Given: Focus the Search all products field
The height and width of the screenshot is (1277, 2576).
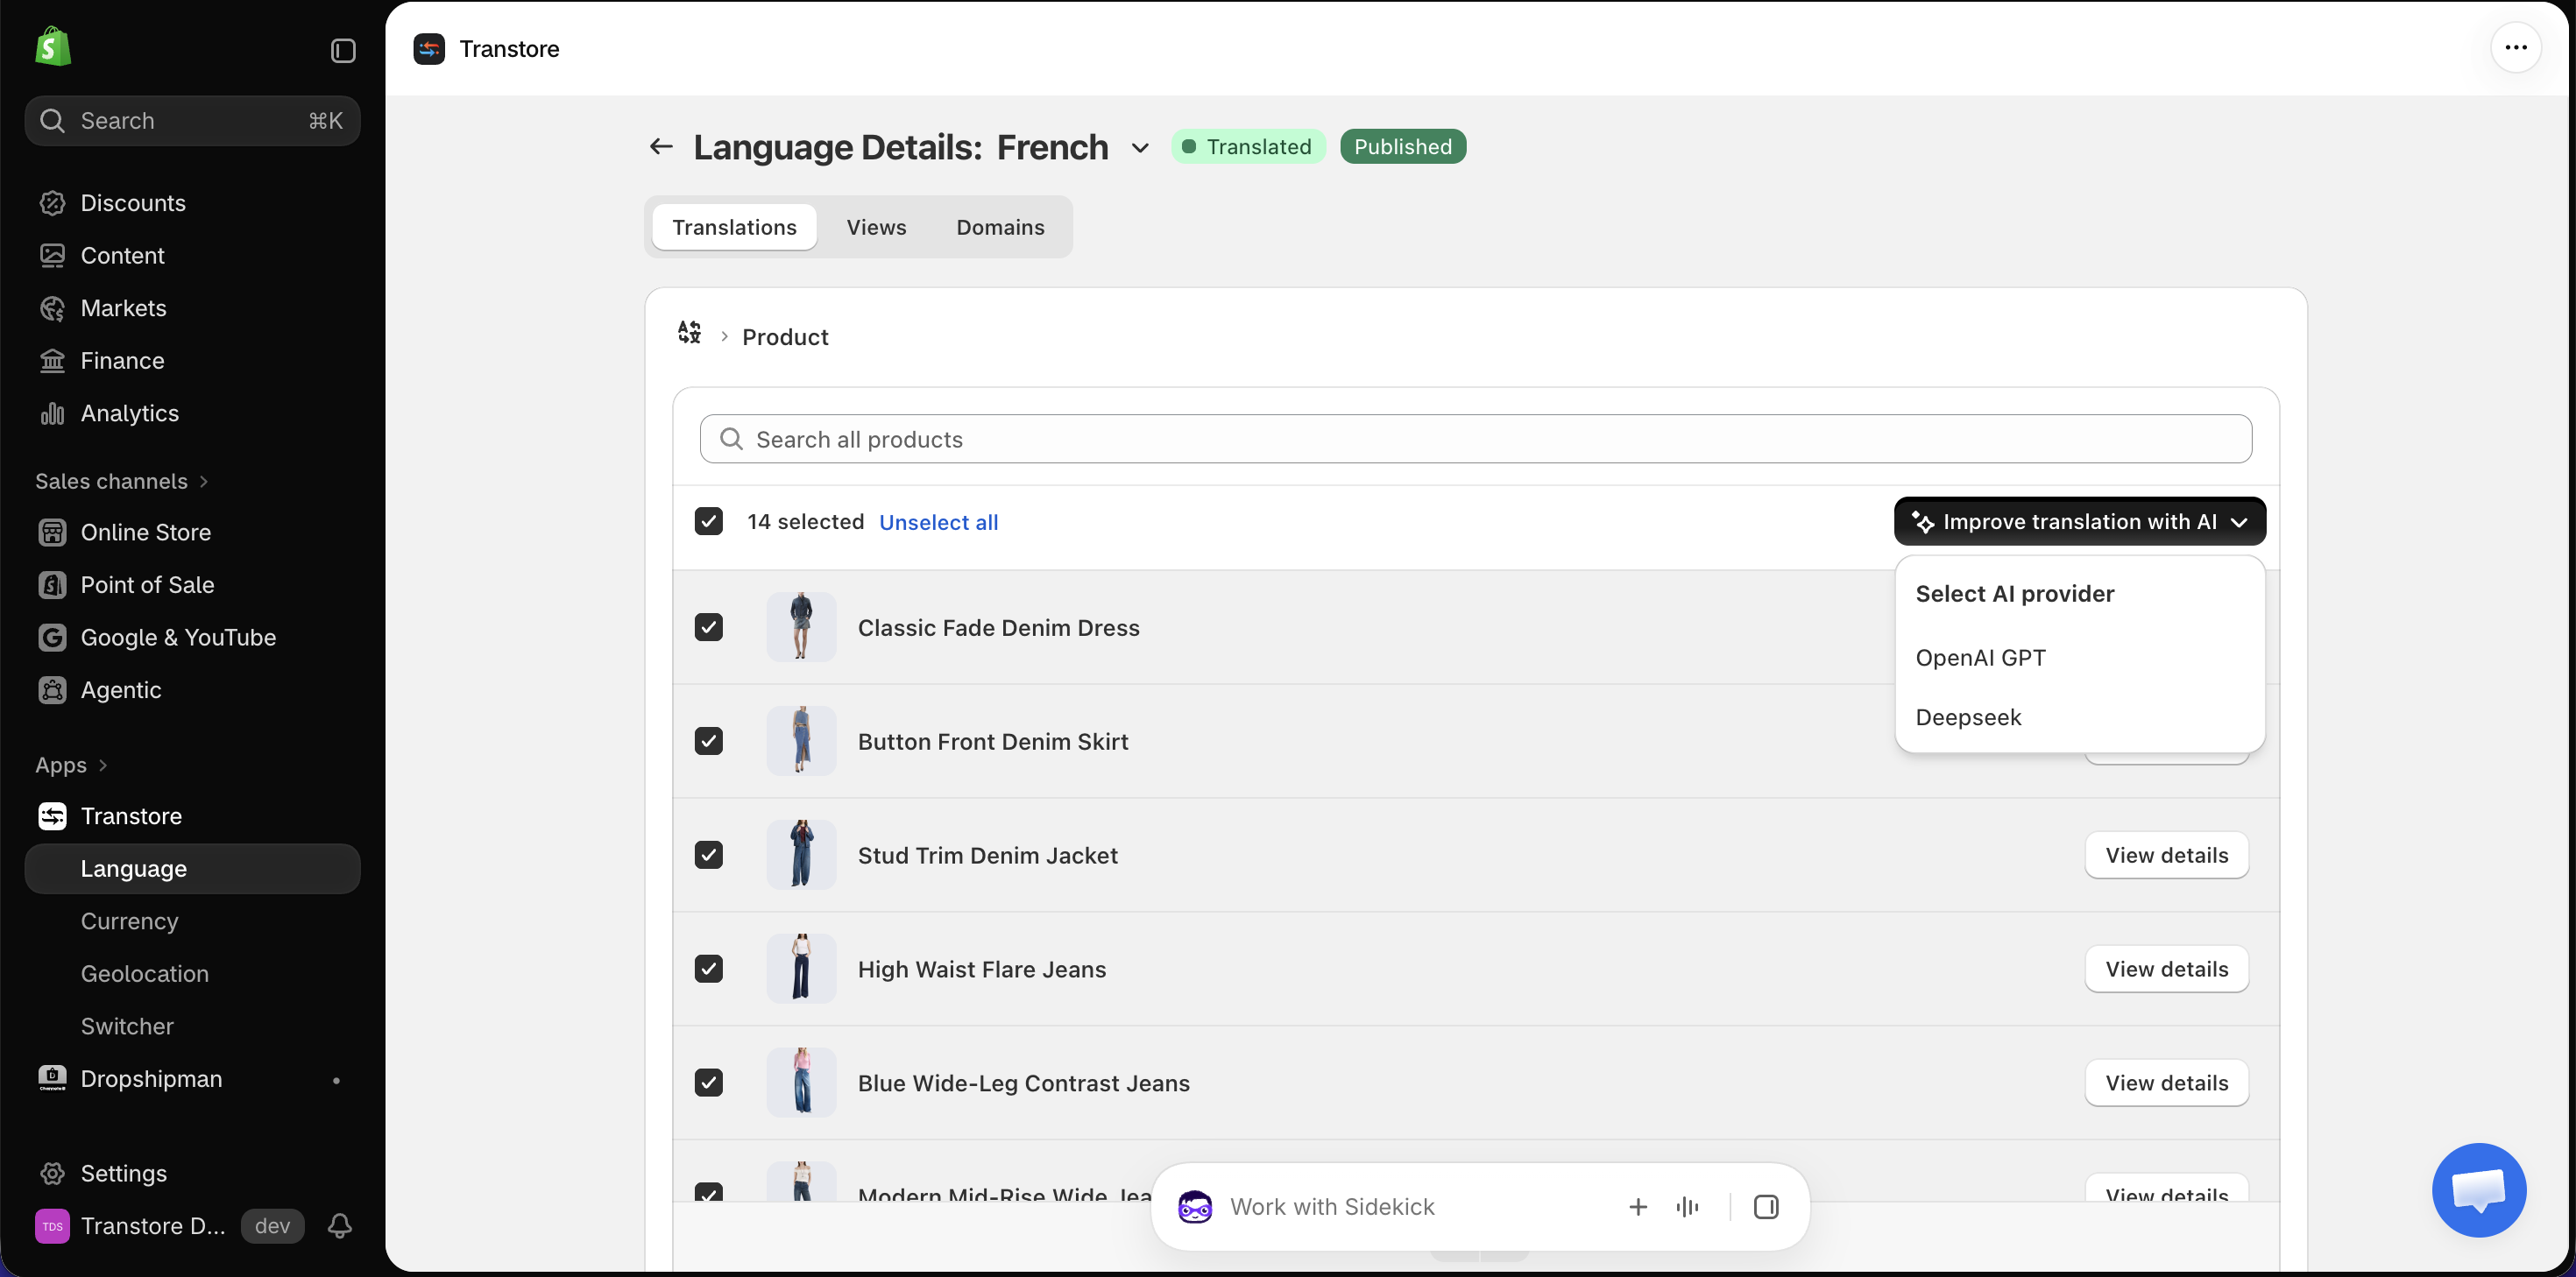Looking at the screenshot, I should pos(1476,439).
